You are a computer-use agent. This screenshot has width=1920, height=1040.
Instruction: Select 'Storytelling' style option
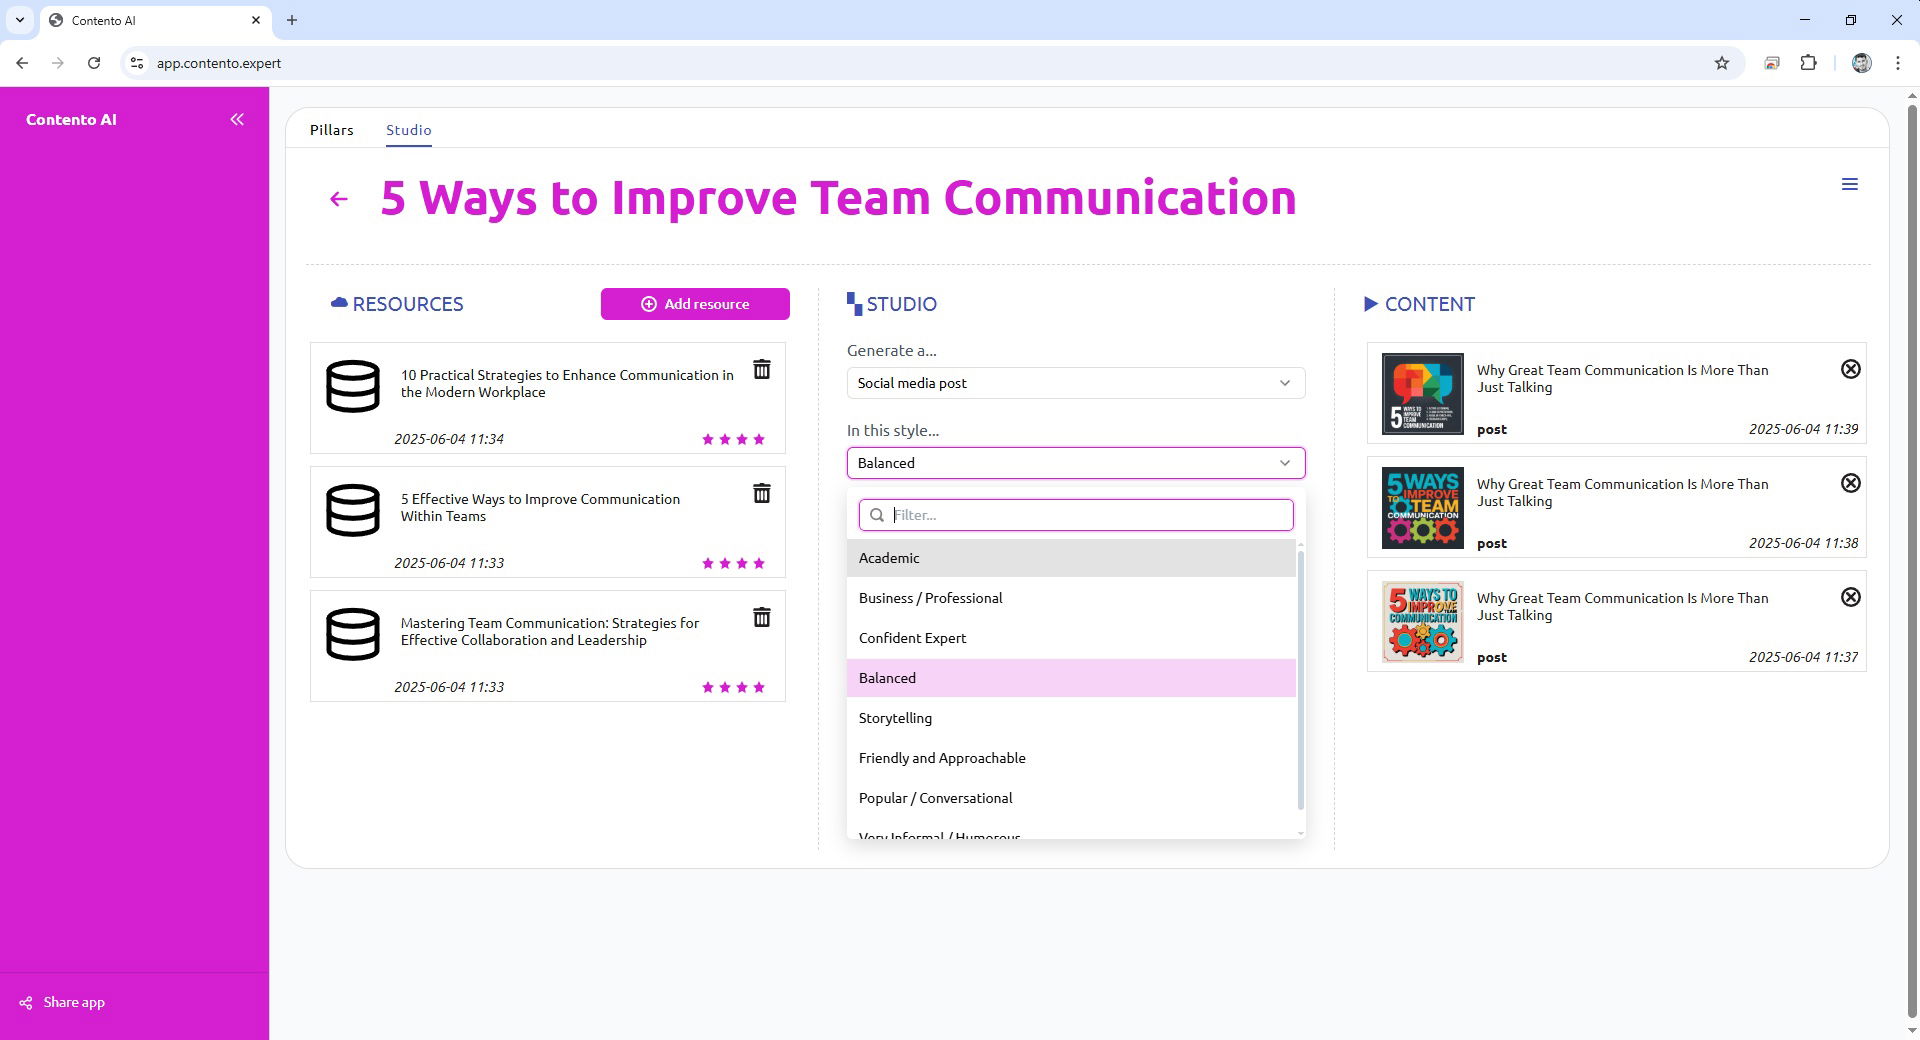pos(895,718)
